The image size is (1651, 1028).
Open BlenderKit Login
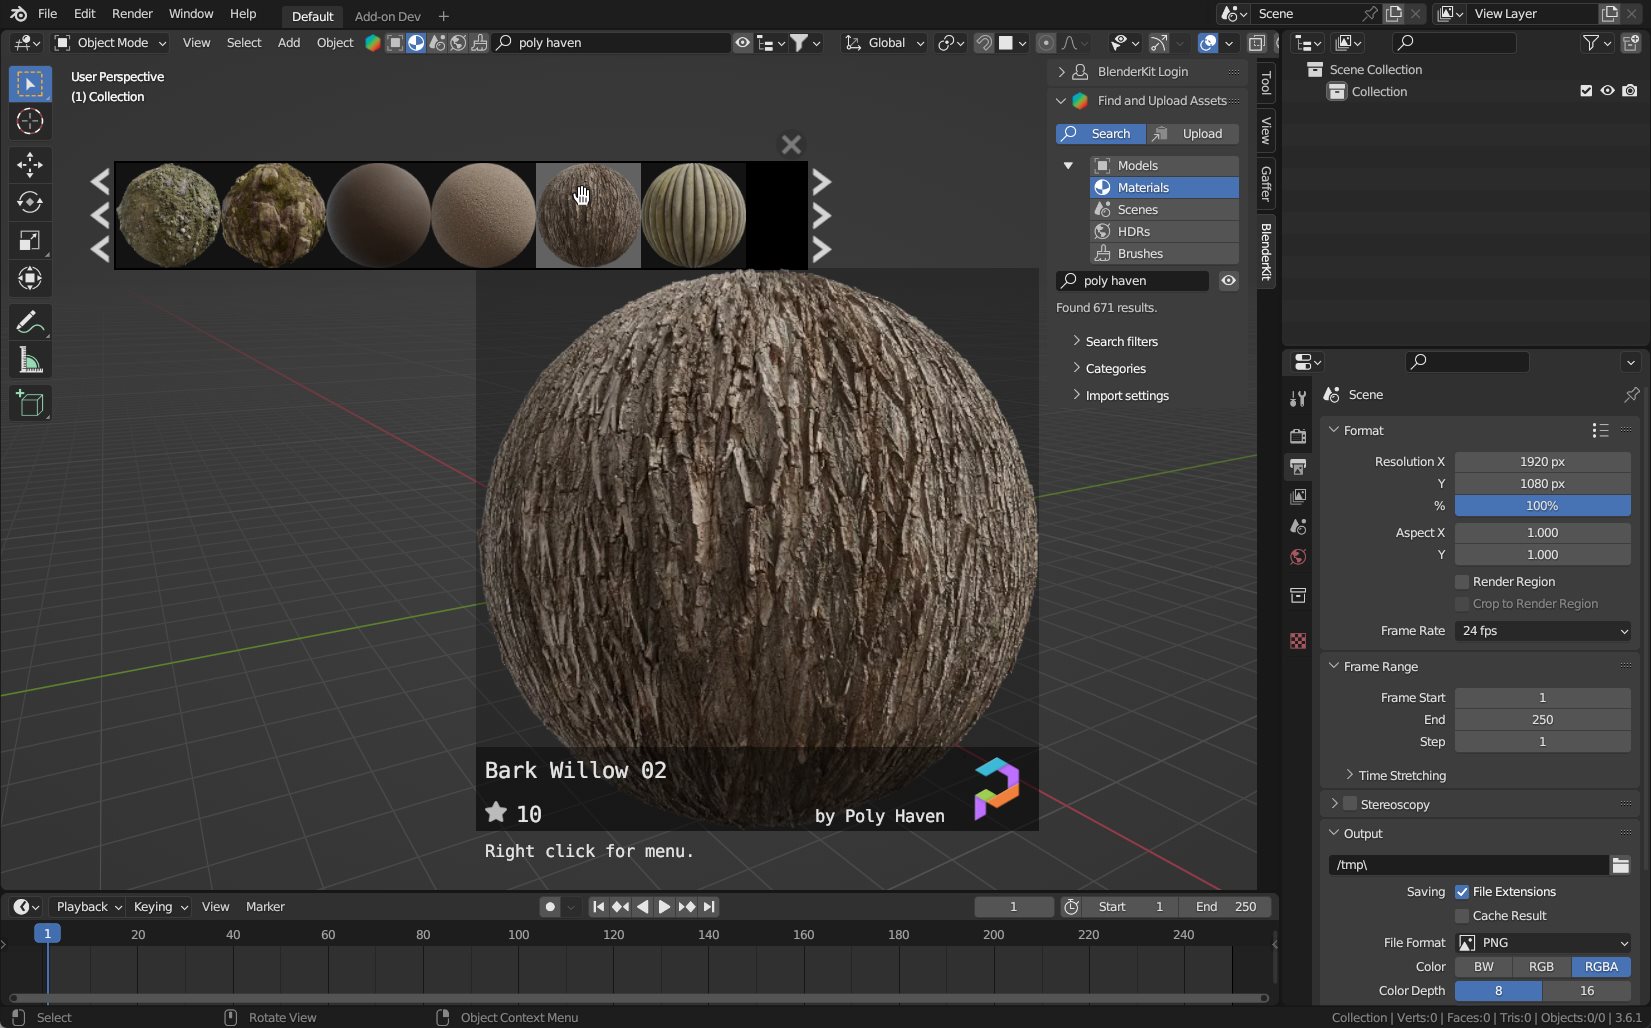[1142, 71]
